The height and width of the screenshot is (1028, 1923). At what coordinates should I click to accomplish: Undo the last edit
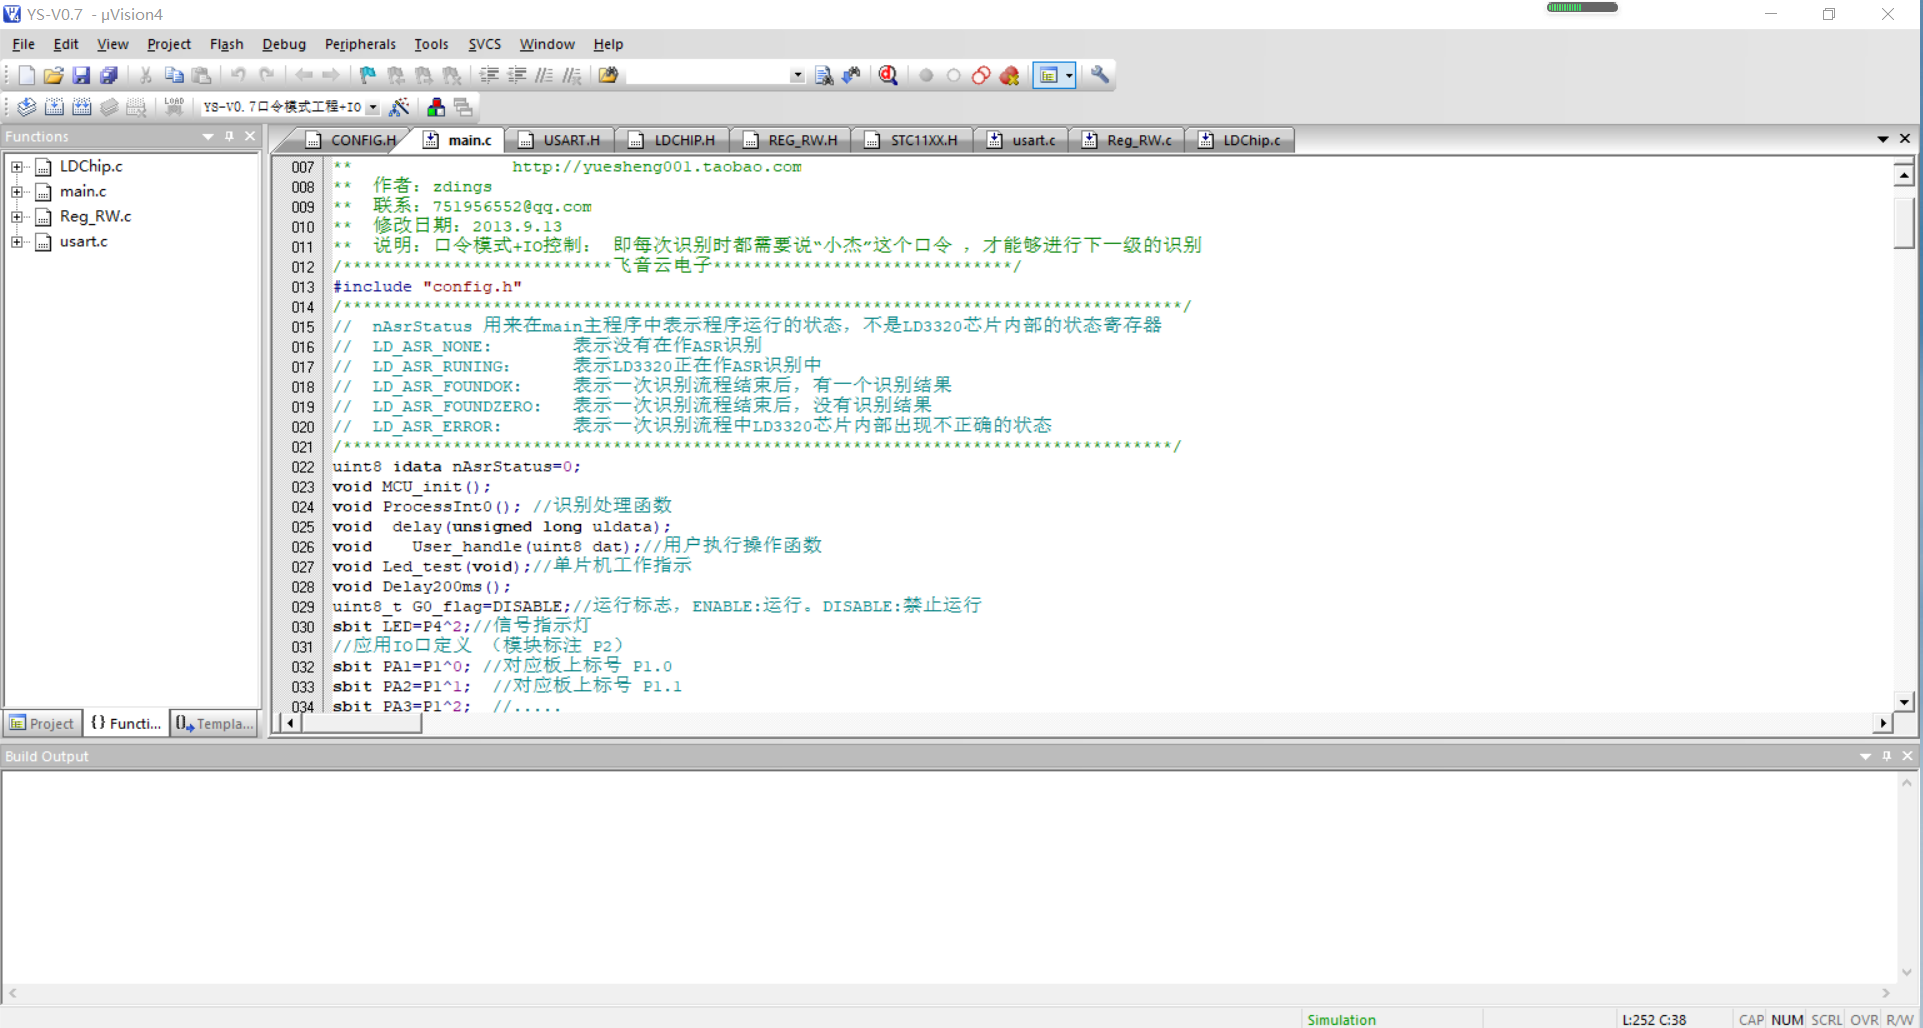pyautogui.click(x=238, y=75)
